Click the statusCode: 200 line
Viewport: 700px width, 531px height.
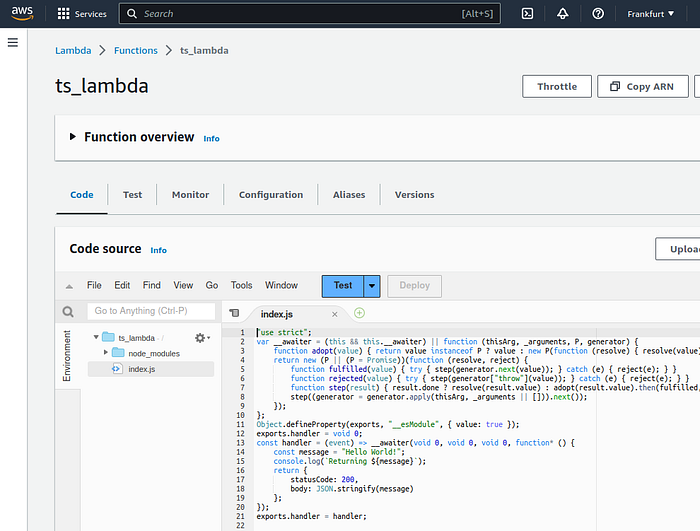coord(324,480)
